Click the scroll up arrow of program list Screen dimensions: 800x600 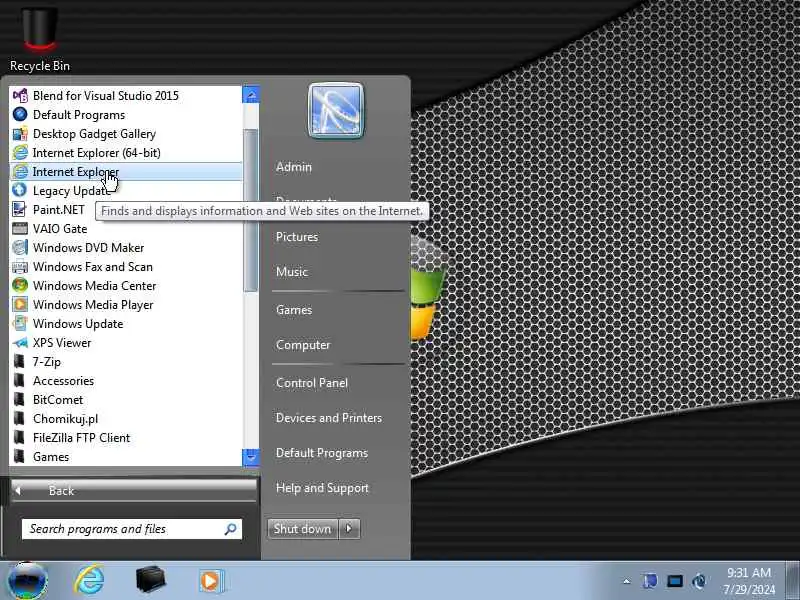click(x=251, y=94)
